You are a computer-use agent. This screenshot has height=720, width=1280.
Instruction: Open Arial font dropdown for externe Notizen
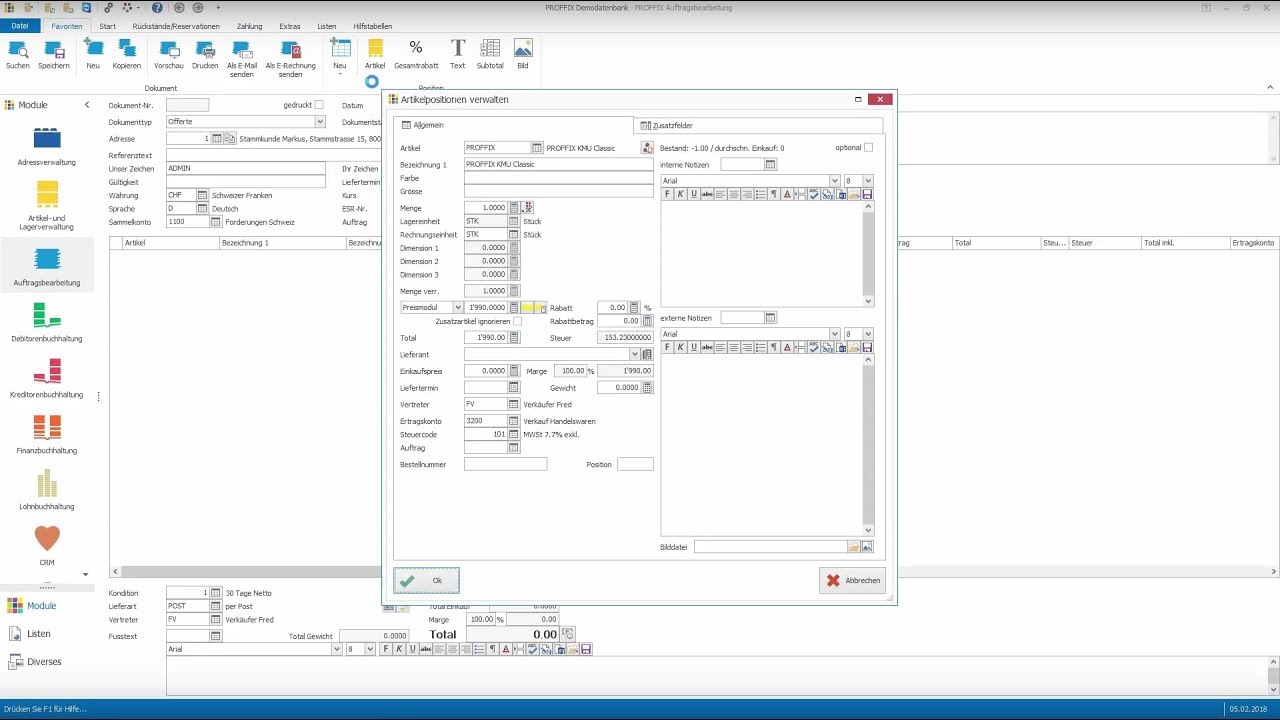tap(835, 334)
